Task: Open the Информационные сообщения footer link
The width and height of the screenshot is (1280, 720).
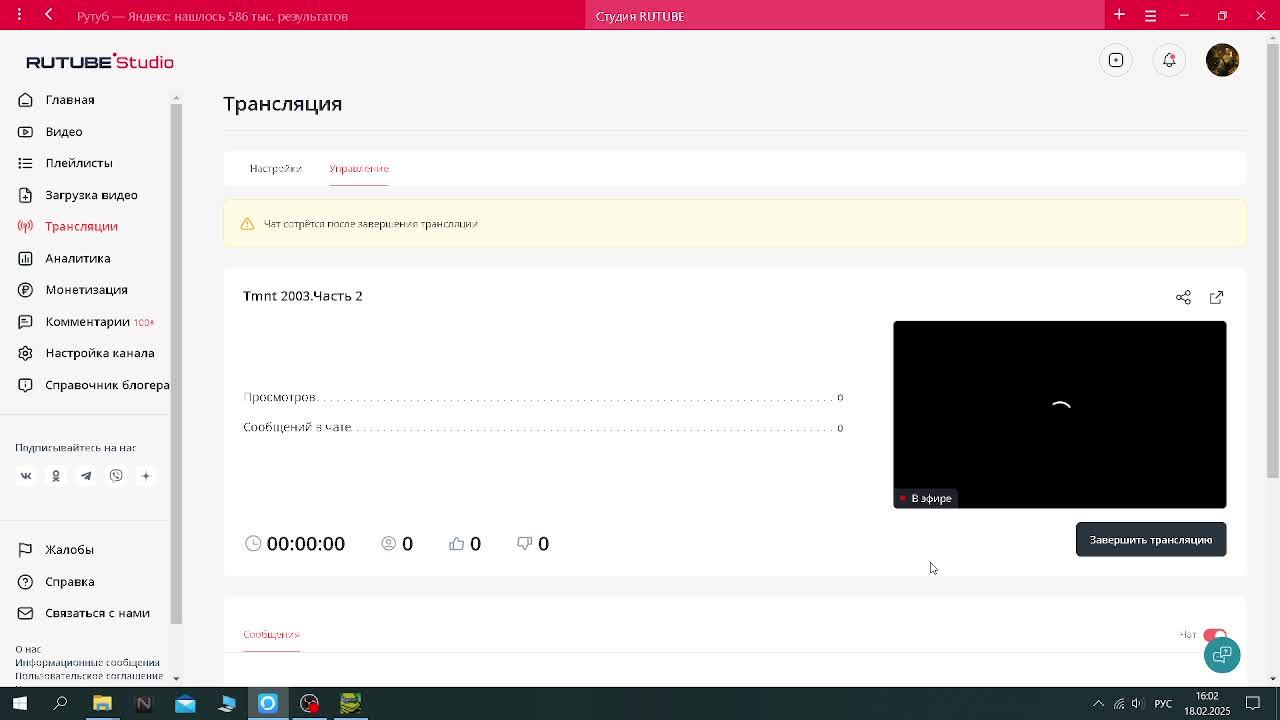Action: 87,662
